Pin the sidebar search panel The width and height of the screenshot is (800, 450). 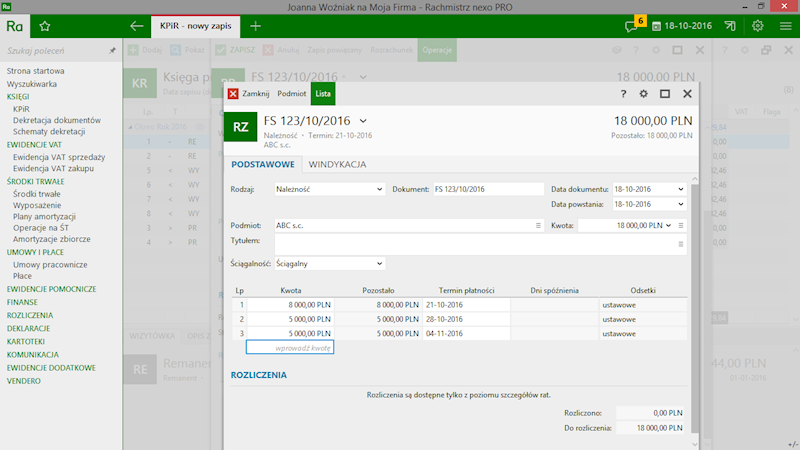pyautogui.click(x=112, y=51)
